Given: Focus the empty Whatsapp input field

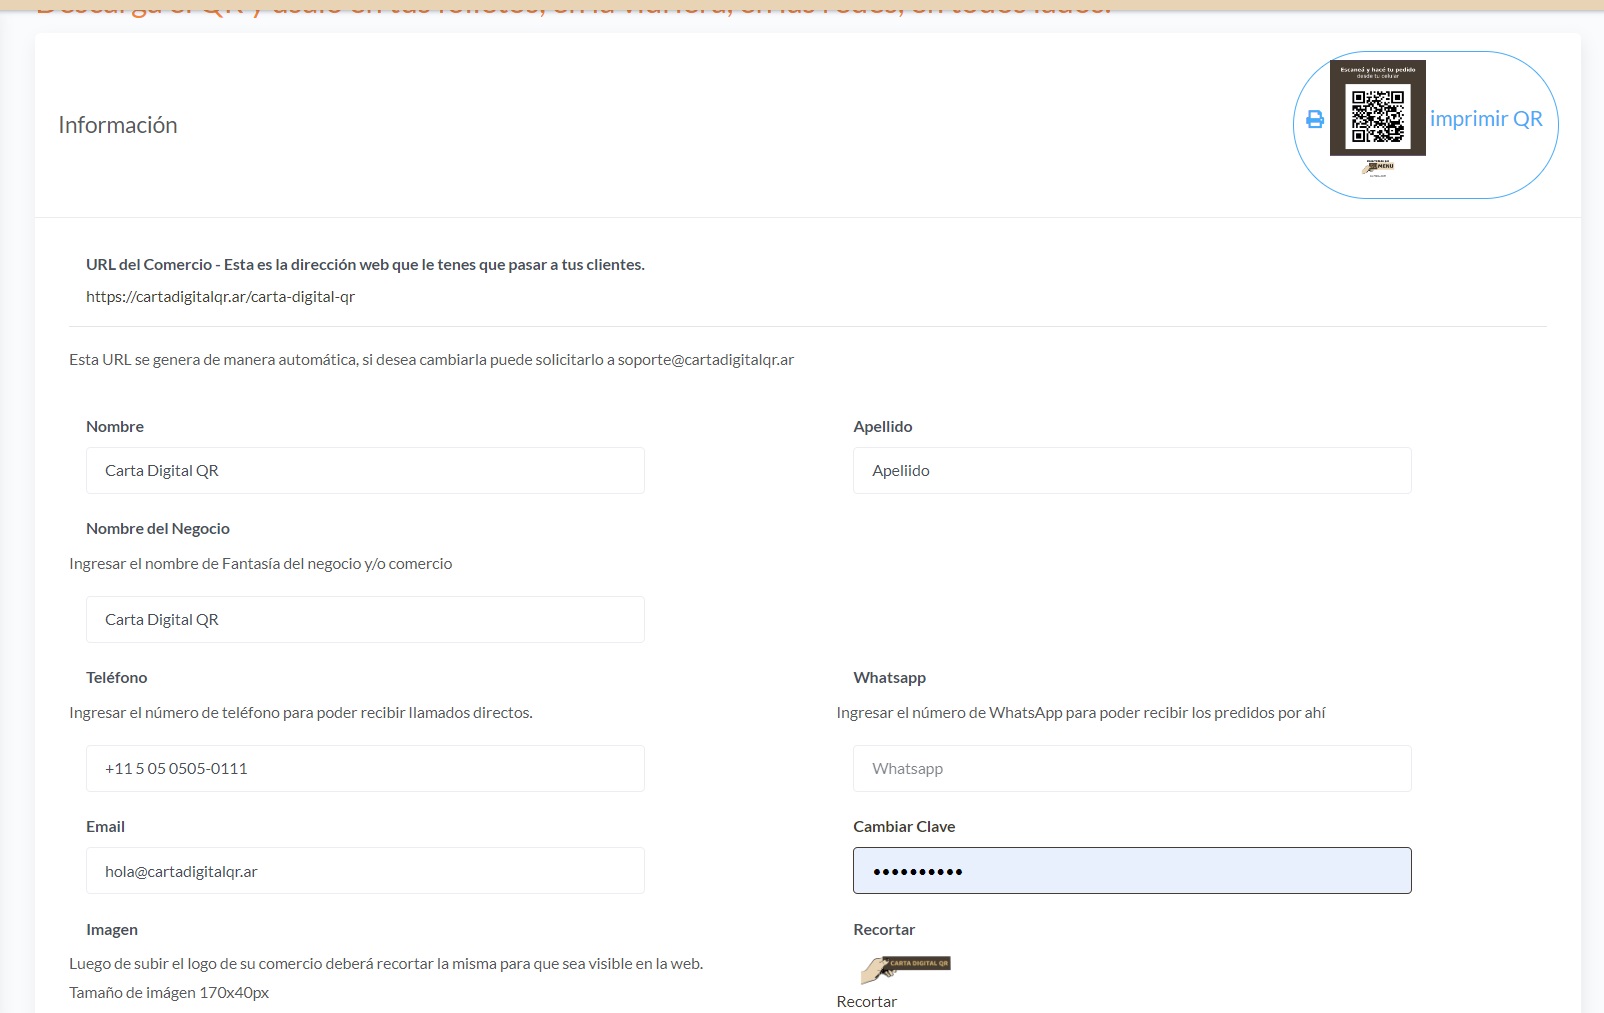Looking at the screenshot, I should pyautogui.click(x=1131, y=769).
